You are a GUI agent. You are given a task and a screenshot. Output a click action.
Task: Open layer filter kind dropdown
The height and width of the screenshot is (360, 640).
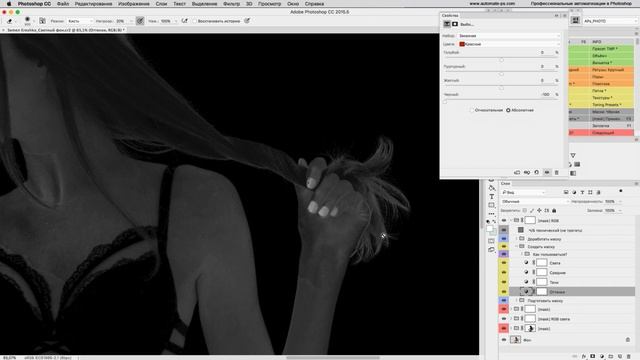point(523,192)
